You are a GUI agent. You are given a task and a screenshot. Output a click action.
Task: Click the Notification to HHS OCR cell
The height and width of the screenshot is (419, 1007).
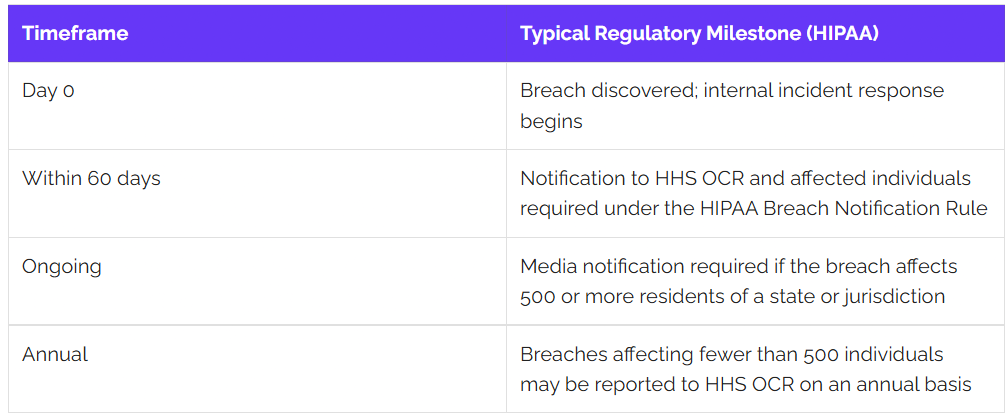[755, 193]
